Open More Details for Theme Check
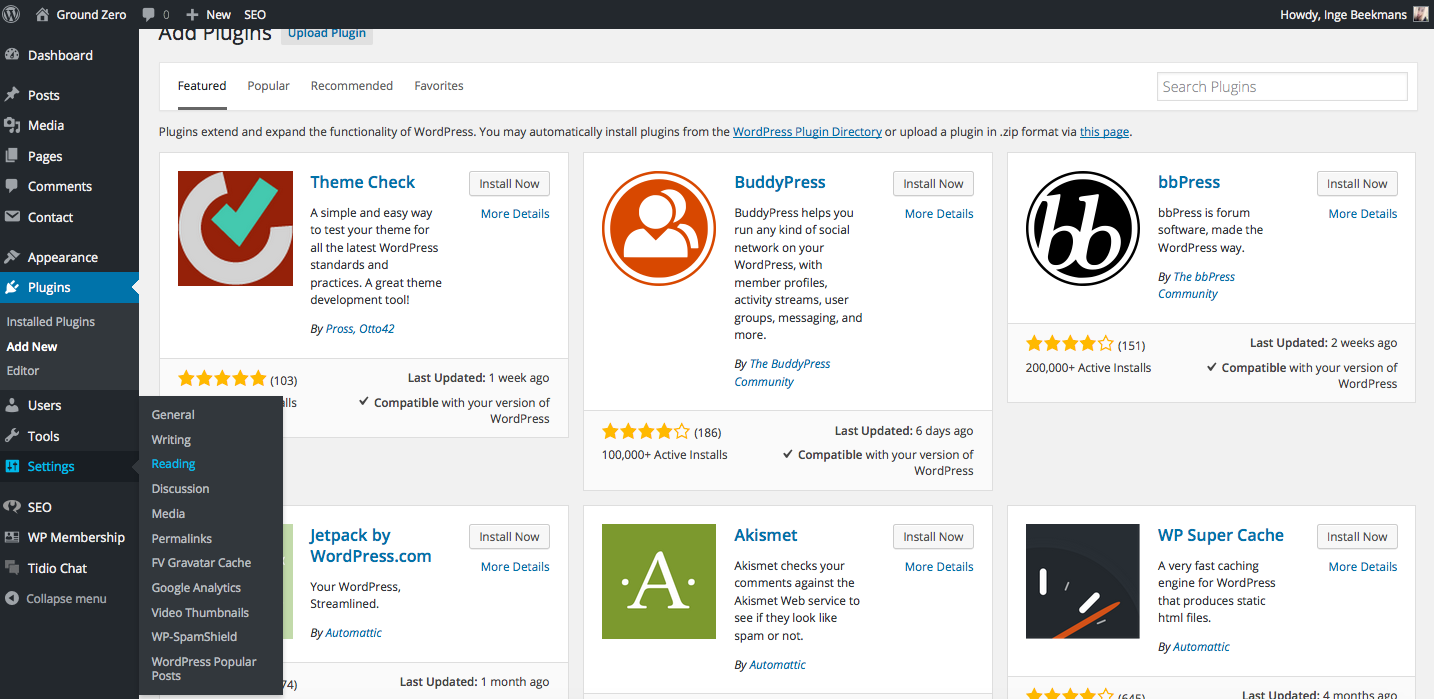 click(515, 214)
